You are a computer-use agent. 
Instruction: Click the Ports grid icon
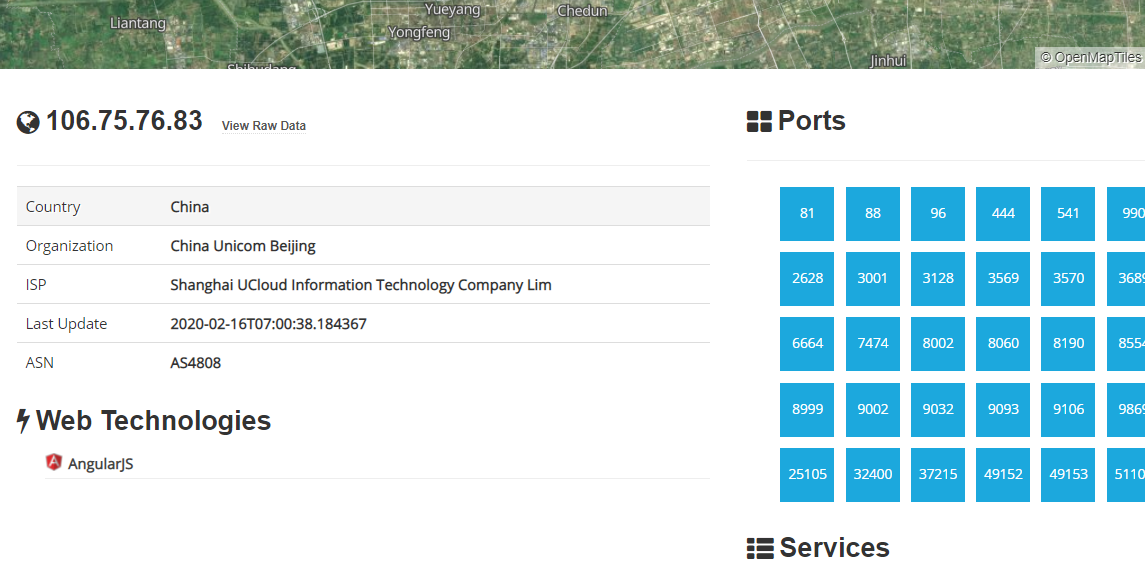[x=759, y=122]
